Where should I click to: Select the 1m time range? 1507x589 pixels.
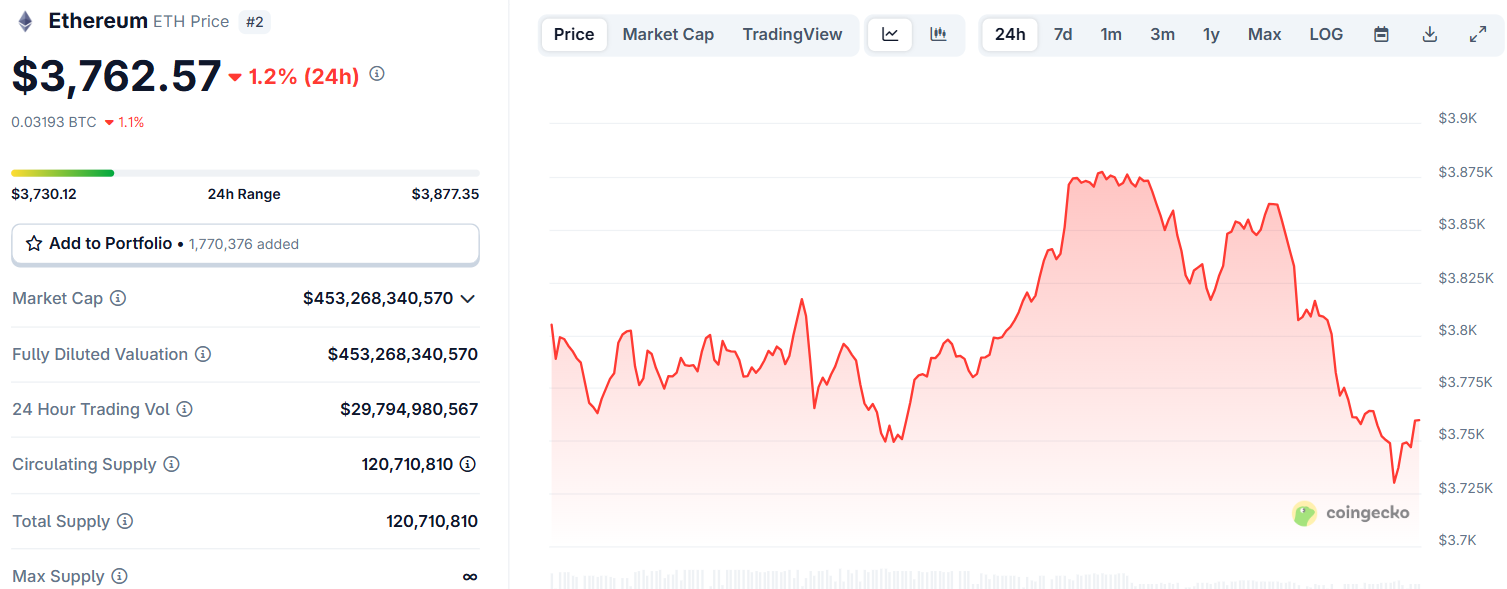tap(1111, 34)
